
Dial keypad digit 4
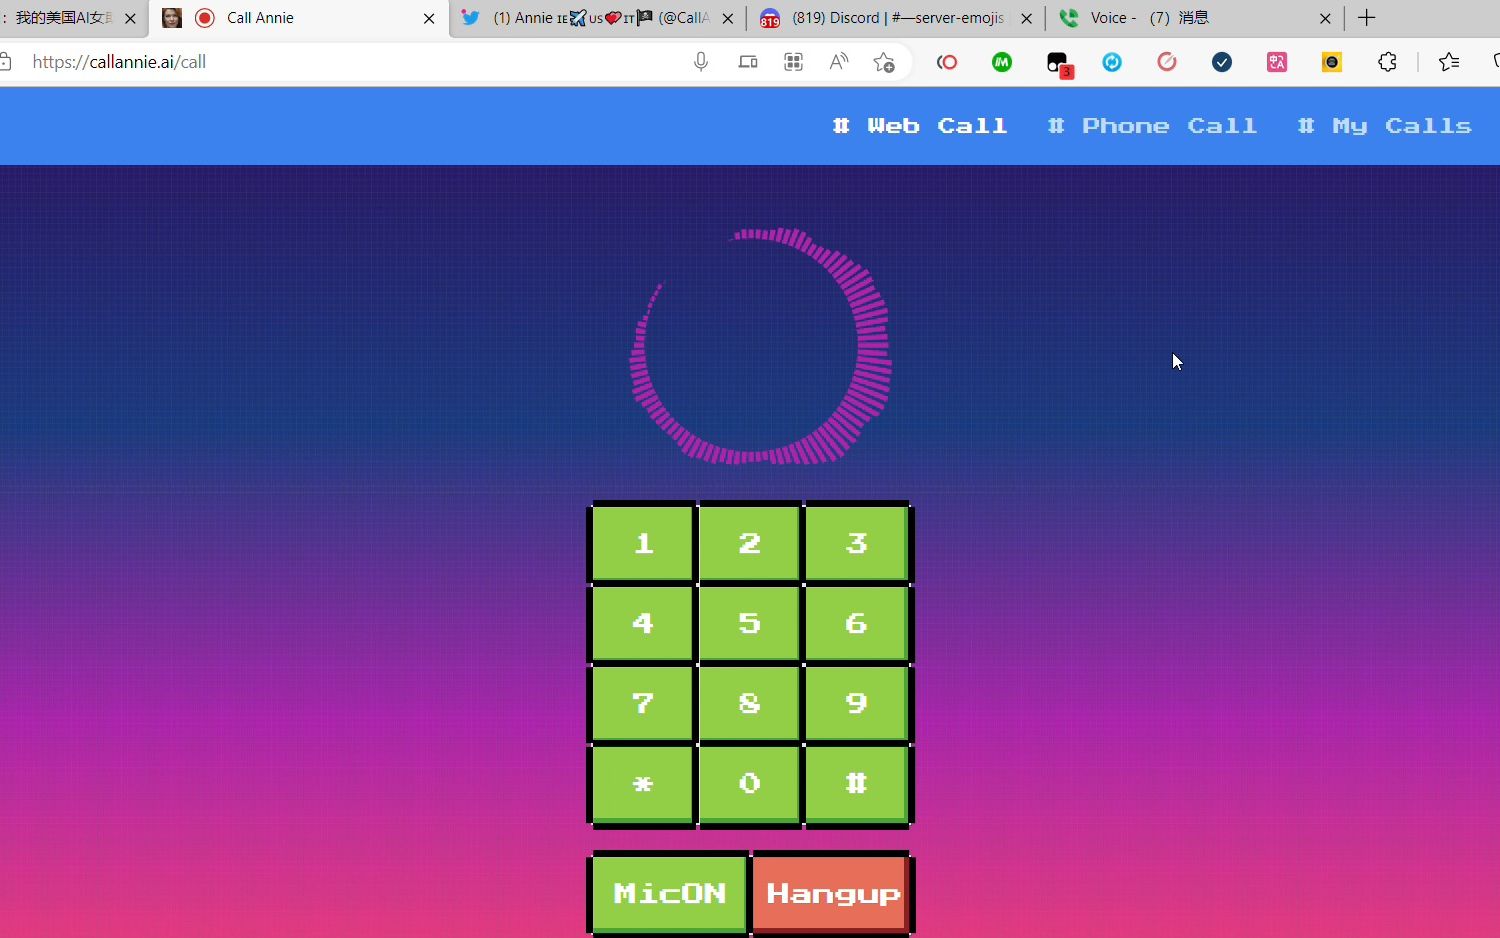pyautogui.click(x=643, y=623)
